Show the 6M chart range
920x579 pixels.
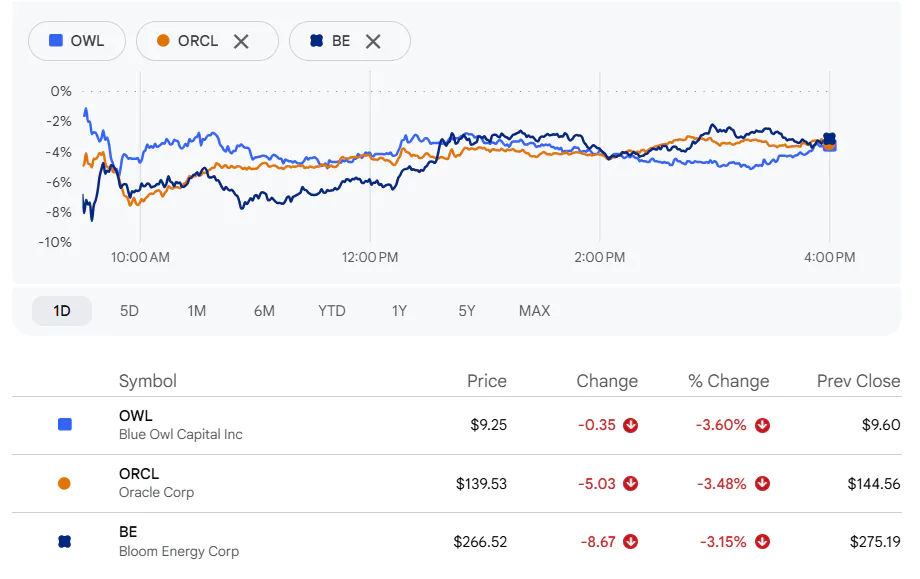pyautogui.click(x=264, y=311)
